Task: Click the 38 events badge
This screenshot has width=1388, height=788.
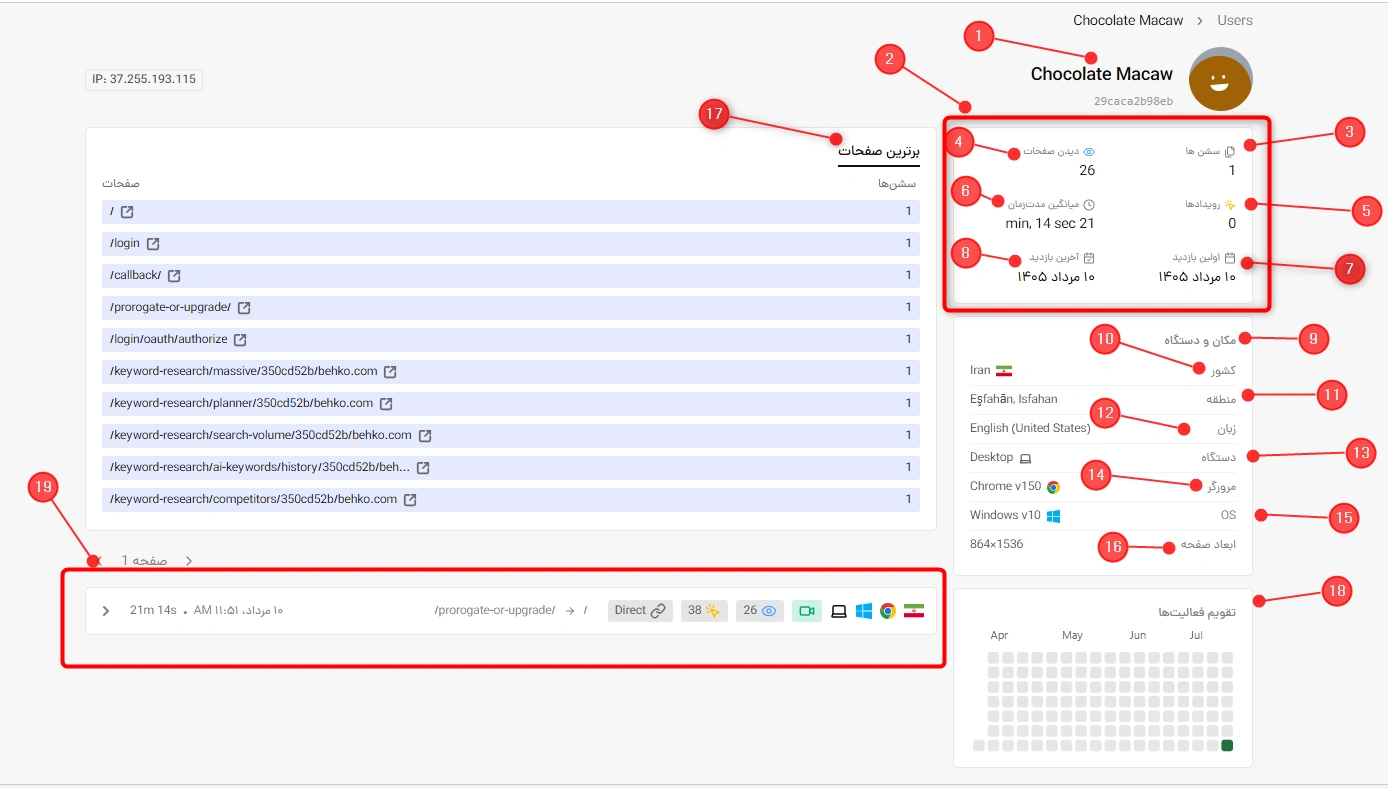Action: point(705,611)
